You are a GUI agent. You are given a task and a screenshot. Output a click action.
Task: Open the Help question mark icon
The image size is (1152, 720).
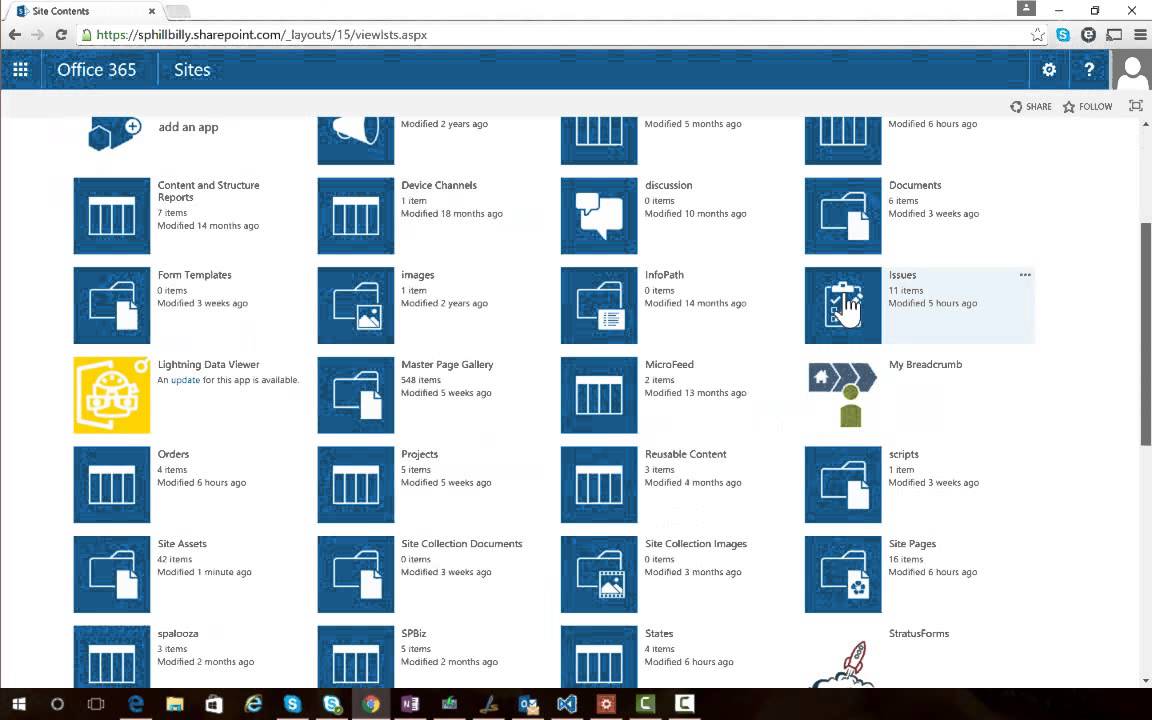pyautogui.click(x=1089, y=70)
